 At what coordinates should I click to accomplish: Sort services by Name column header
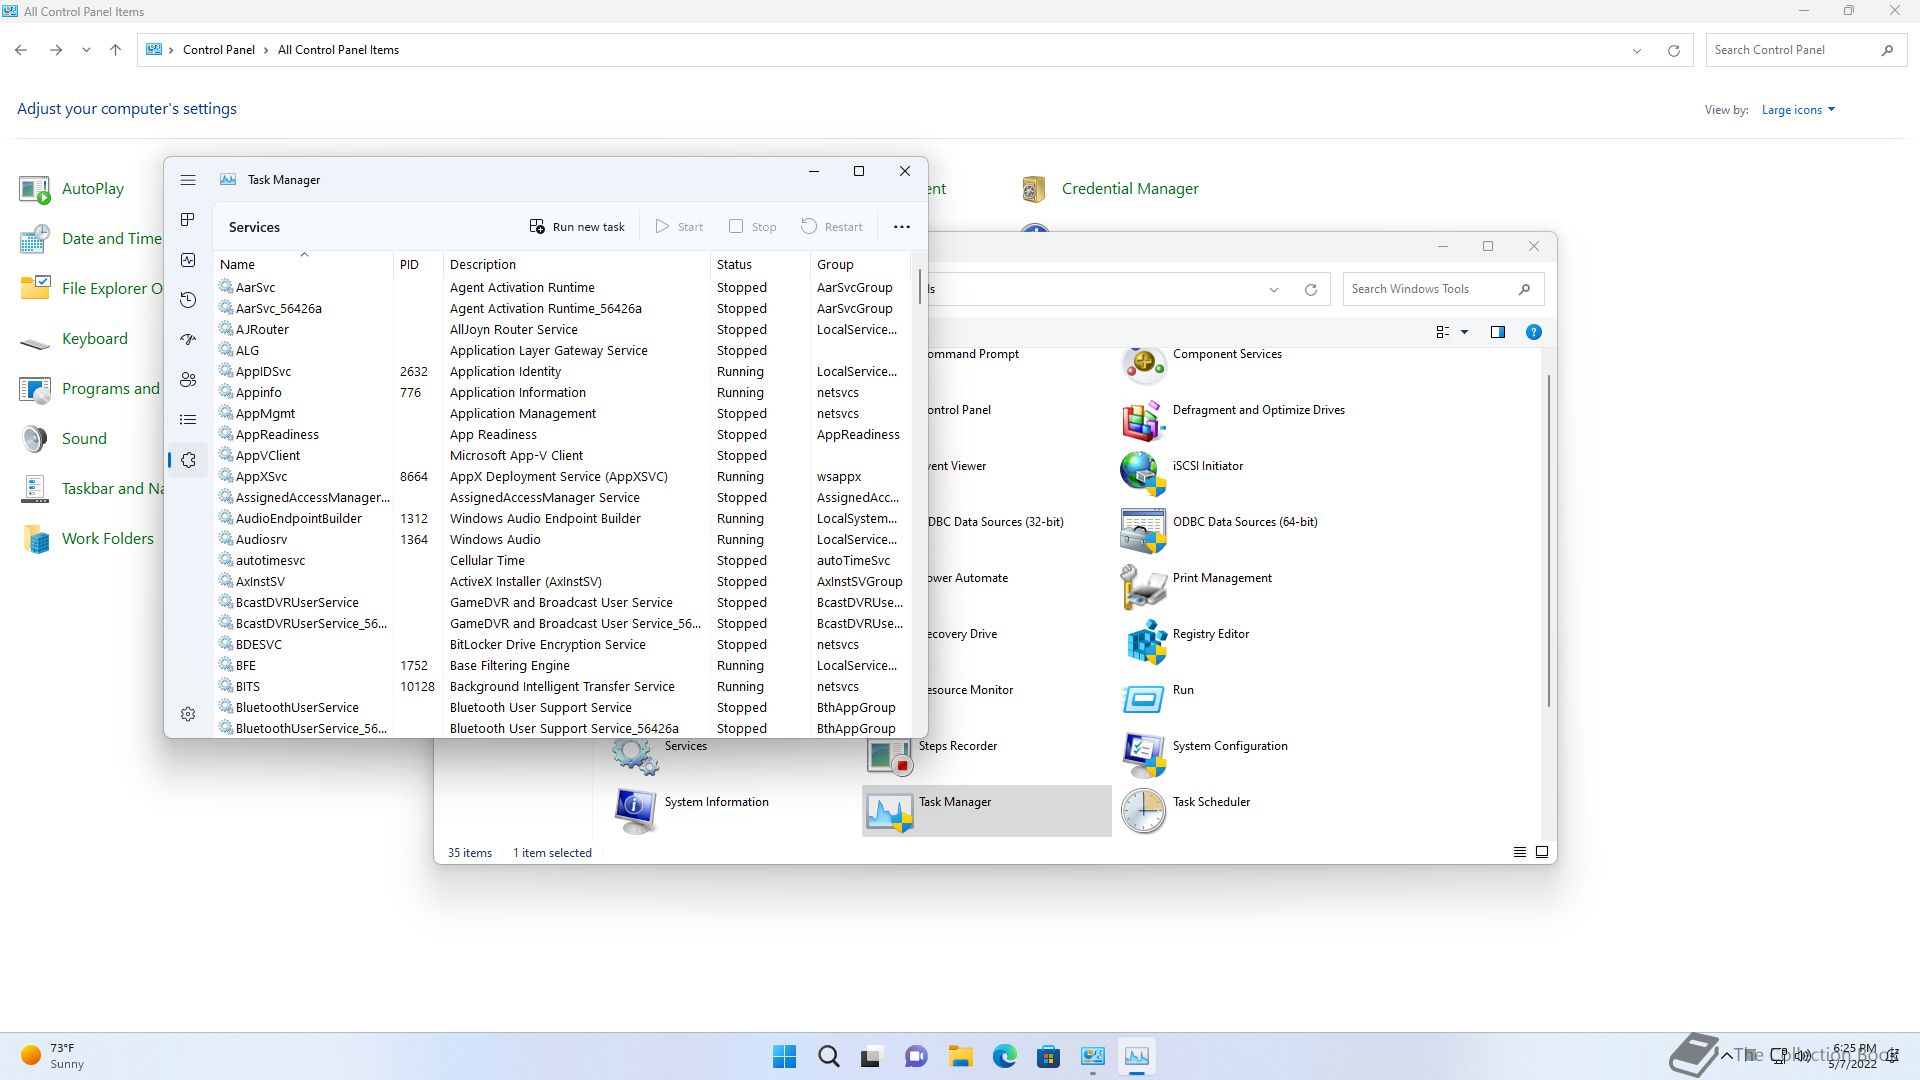pyautogui.click(x=303, y=264)
